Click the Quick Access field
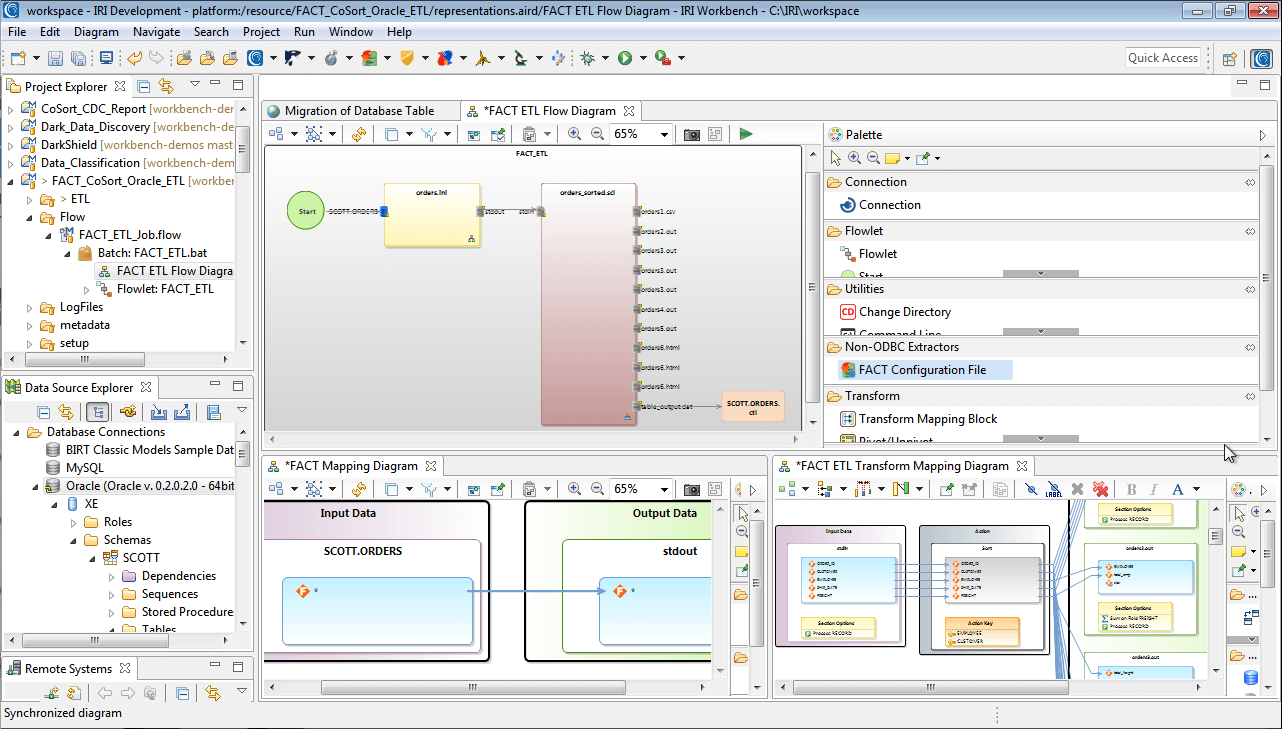Image resolution: width=1282 pixels, height=729 pixels. (x=1163, y=58)
